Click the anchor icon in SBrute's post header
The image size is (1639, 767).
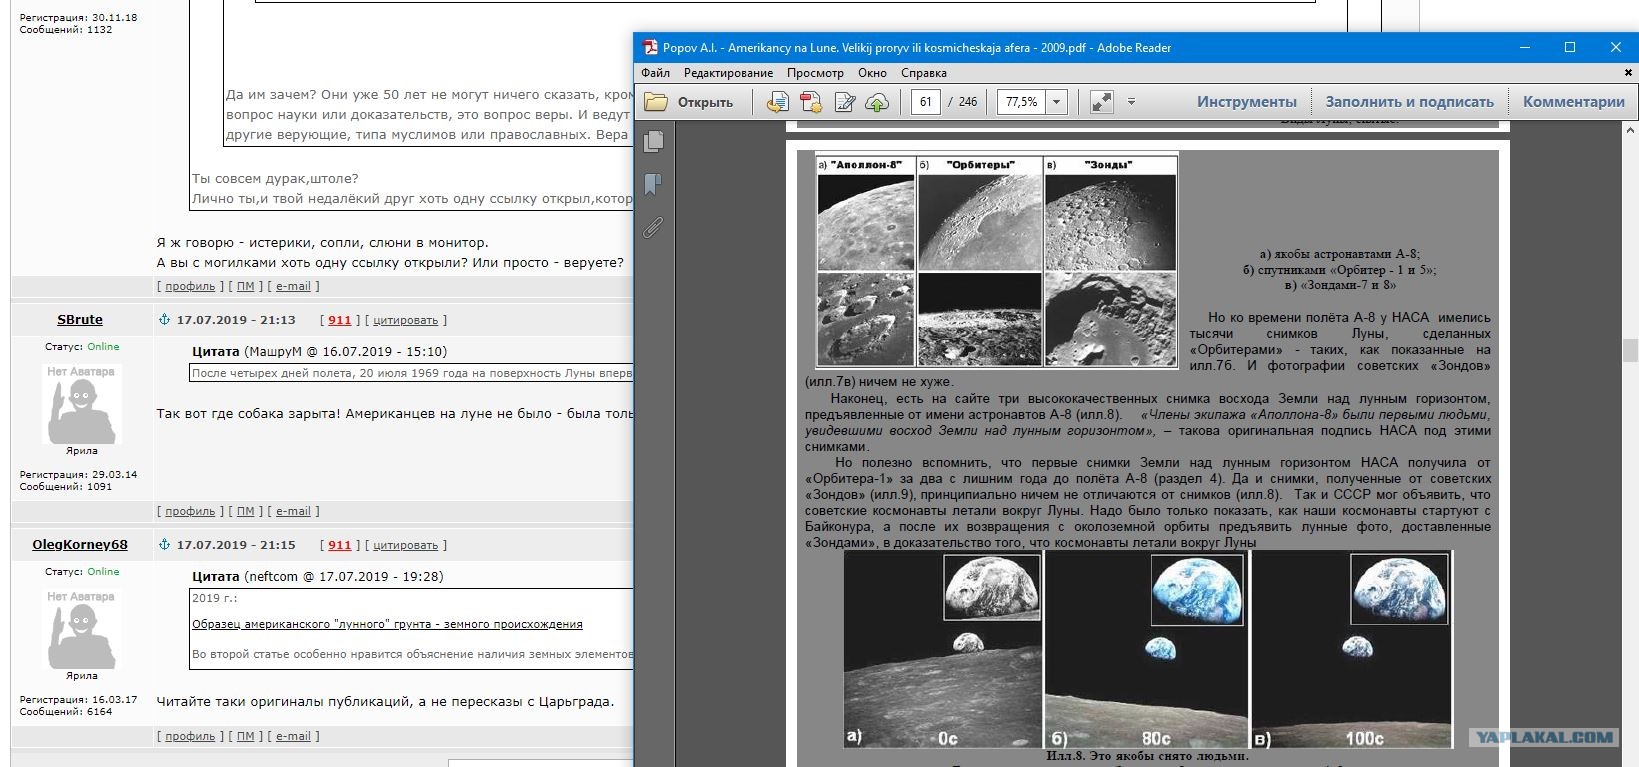165,320
